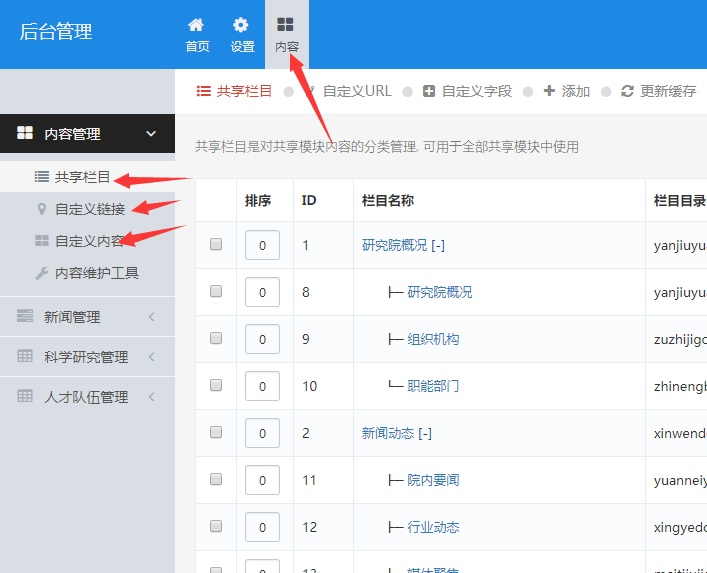Click the red list icon beside 共享栏目 tab
Screen dimensions: 707x573
204,92
